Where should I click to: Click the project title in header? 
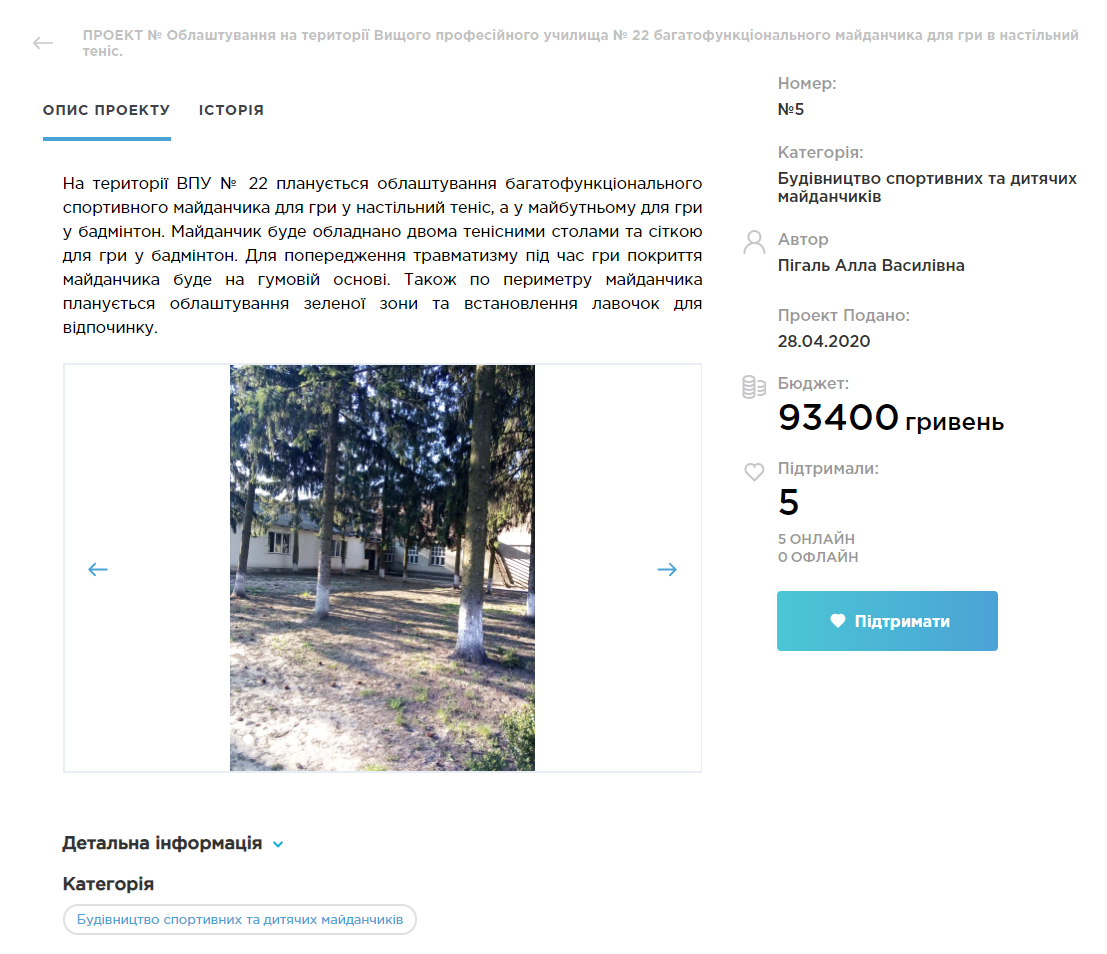point(580,43)
